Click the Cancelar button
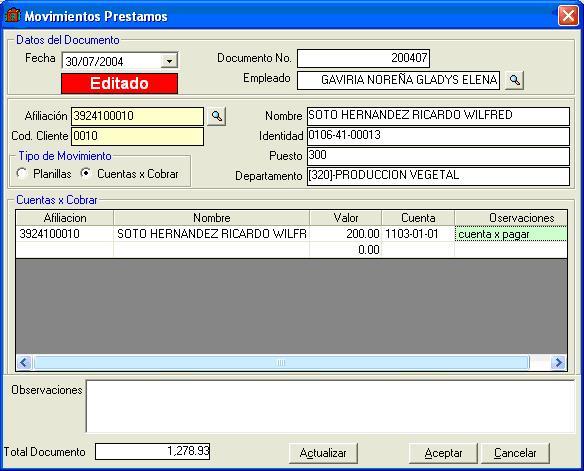The image size is (584, 471). [x=515, y=453]
